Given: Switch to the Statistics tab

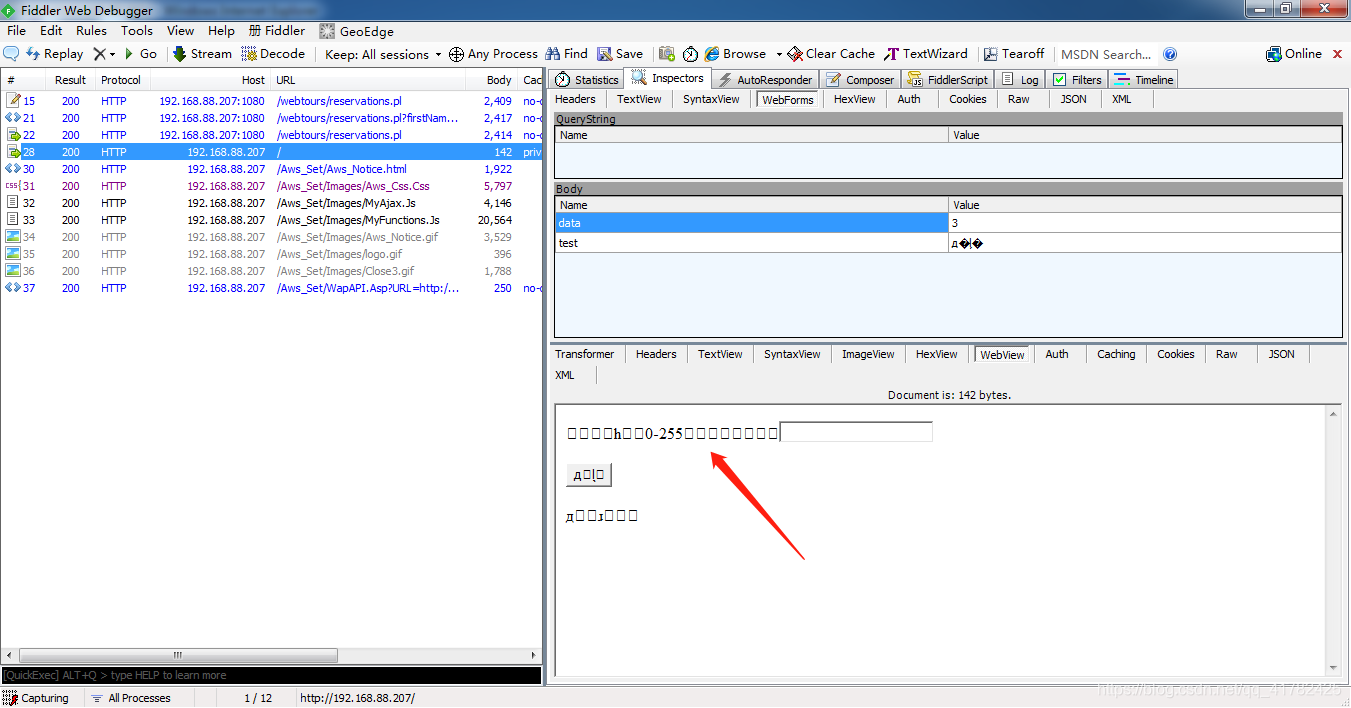Looking at the screenshot, I should click(x=587, y=79).
